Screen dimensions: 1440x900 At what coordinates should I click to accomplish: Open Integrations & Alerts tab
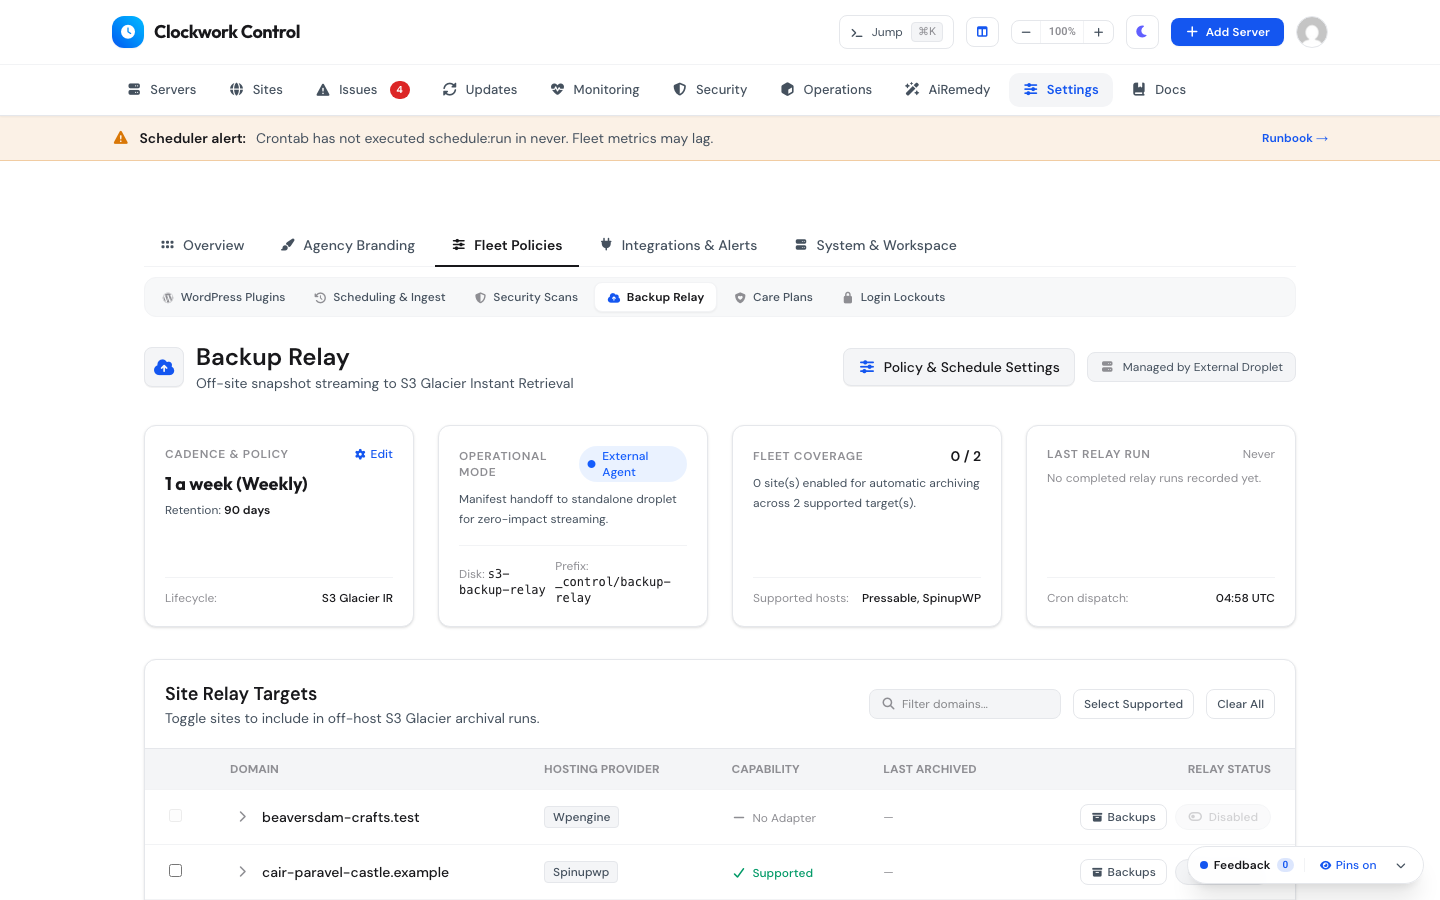click(x=678, y=245)
